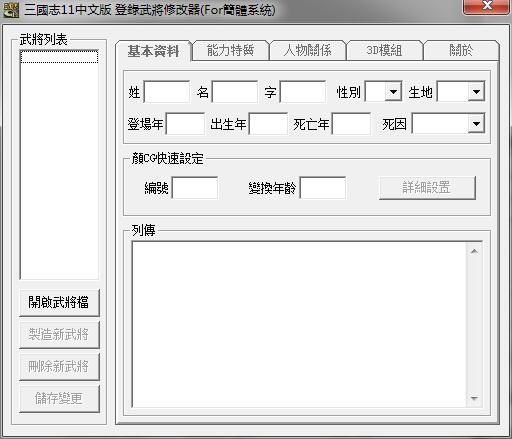The width and height of the screenshot is (512, 439).
Task: Switch to the 能力特技 tab
Action: tap(230, 50)
